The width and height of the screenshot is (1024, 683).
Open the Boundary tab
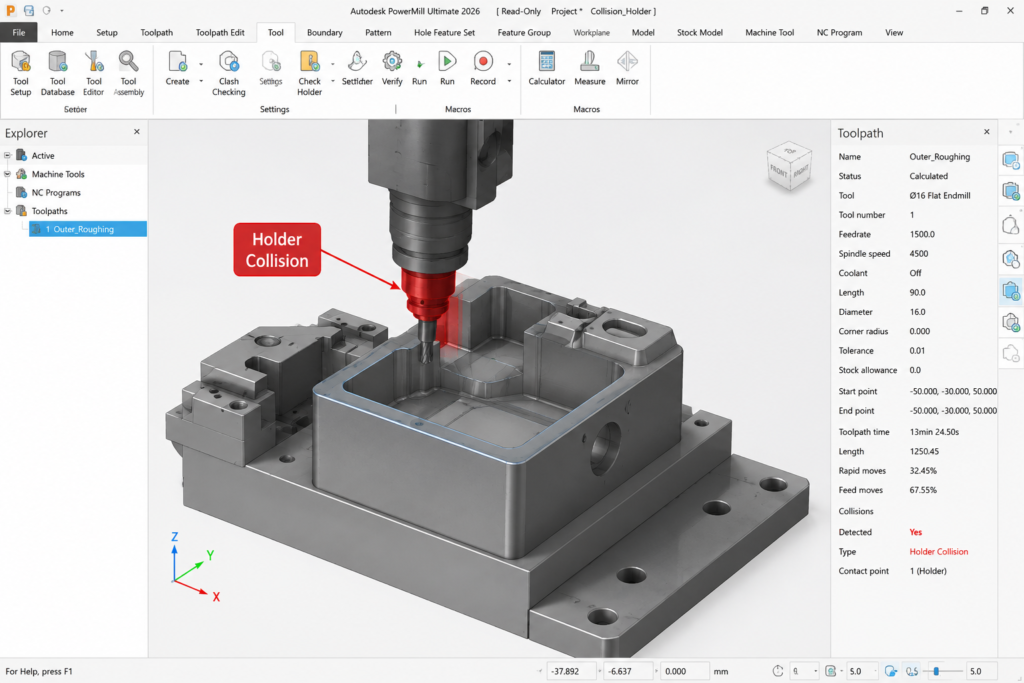[325, 32]
